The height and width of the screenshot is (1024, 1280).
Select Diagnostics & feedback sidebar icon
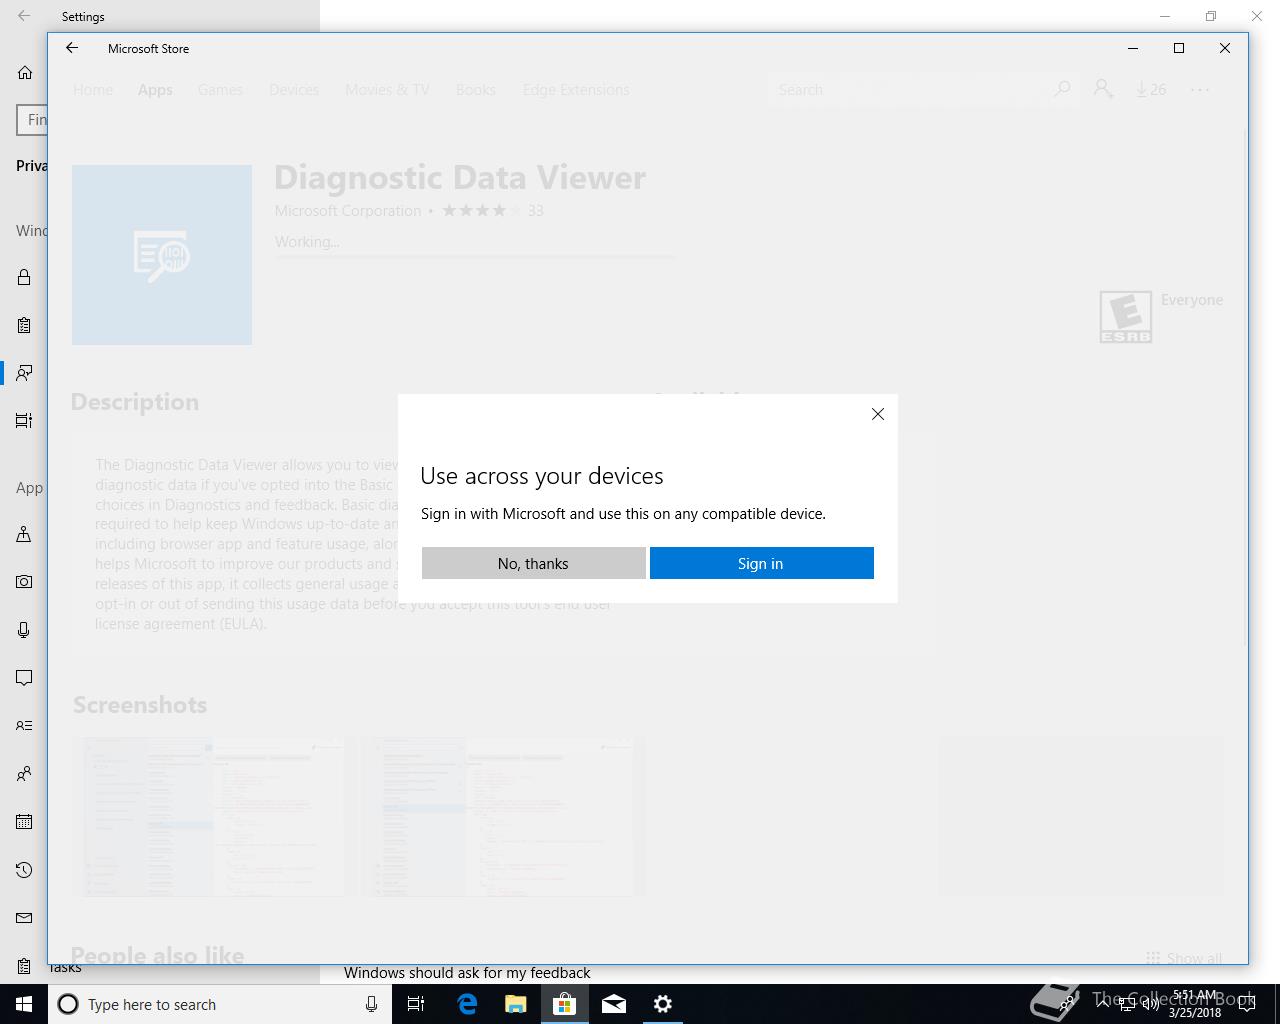[x=24, y=373]
